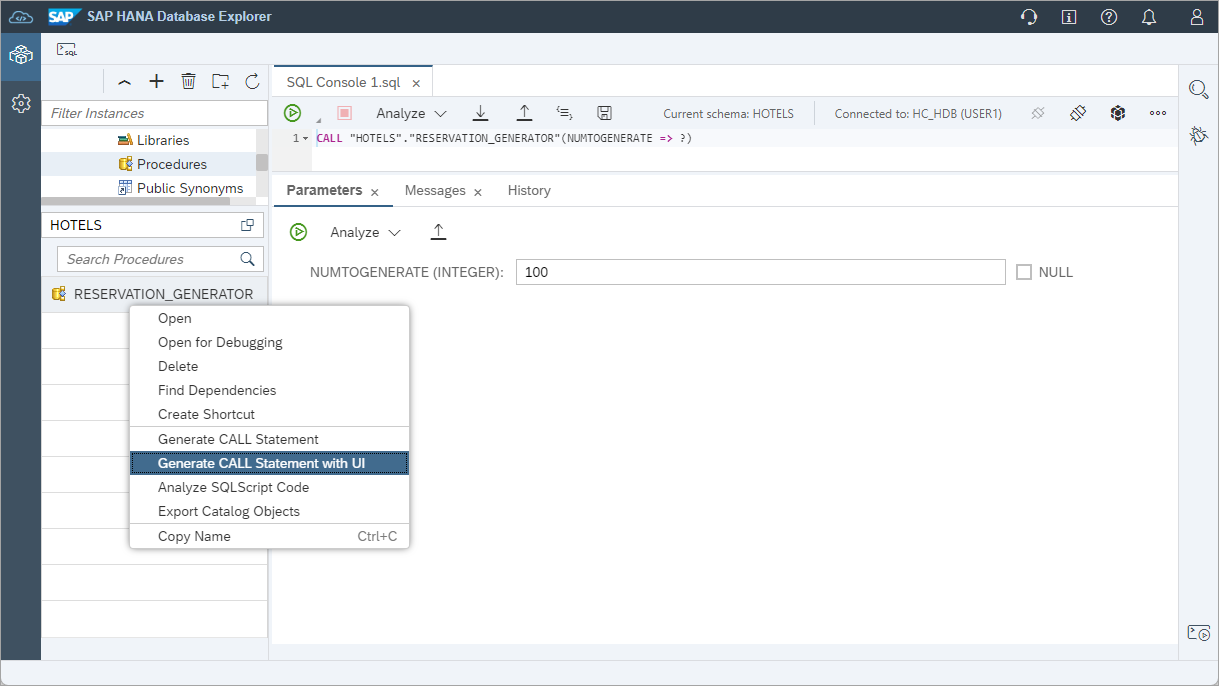Choose Generate CALL Statement with UI
The image size is (1219, 686).
point(269,463)
